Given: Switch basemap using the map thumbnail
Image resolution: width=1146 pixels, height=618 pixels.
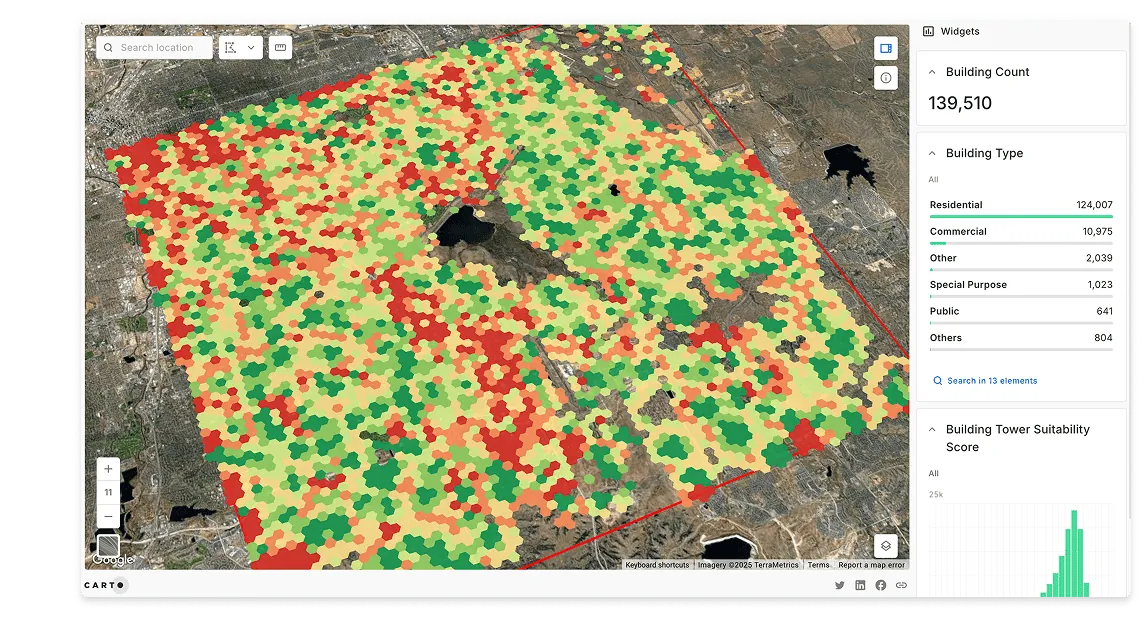Looking at the screenshot, I should click(x=108, y=546).
